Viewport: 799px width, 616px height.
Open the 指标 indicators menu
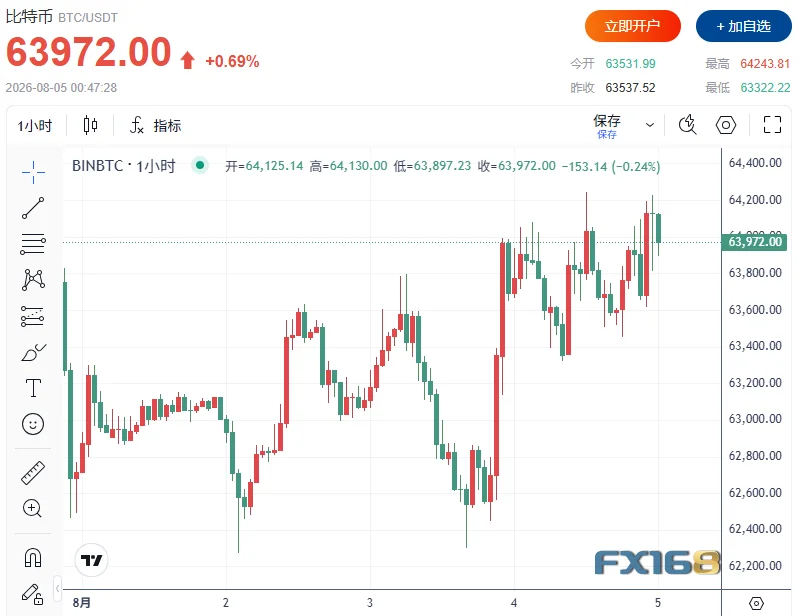click(x=156, y=125)
